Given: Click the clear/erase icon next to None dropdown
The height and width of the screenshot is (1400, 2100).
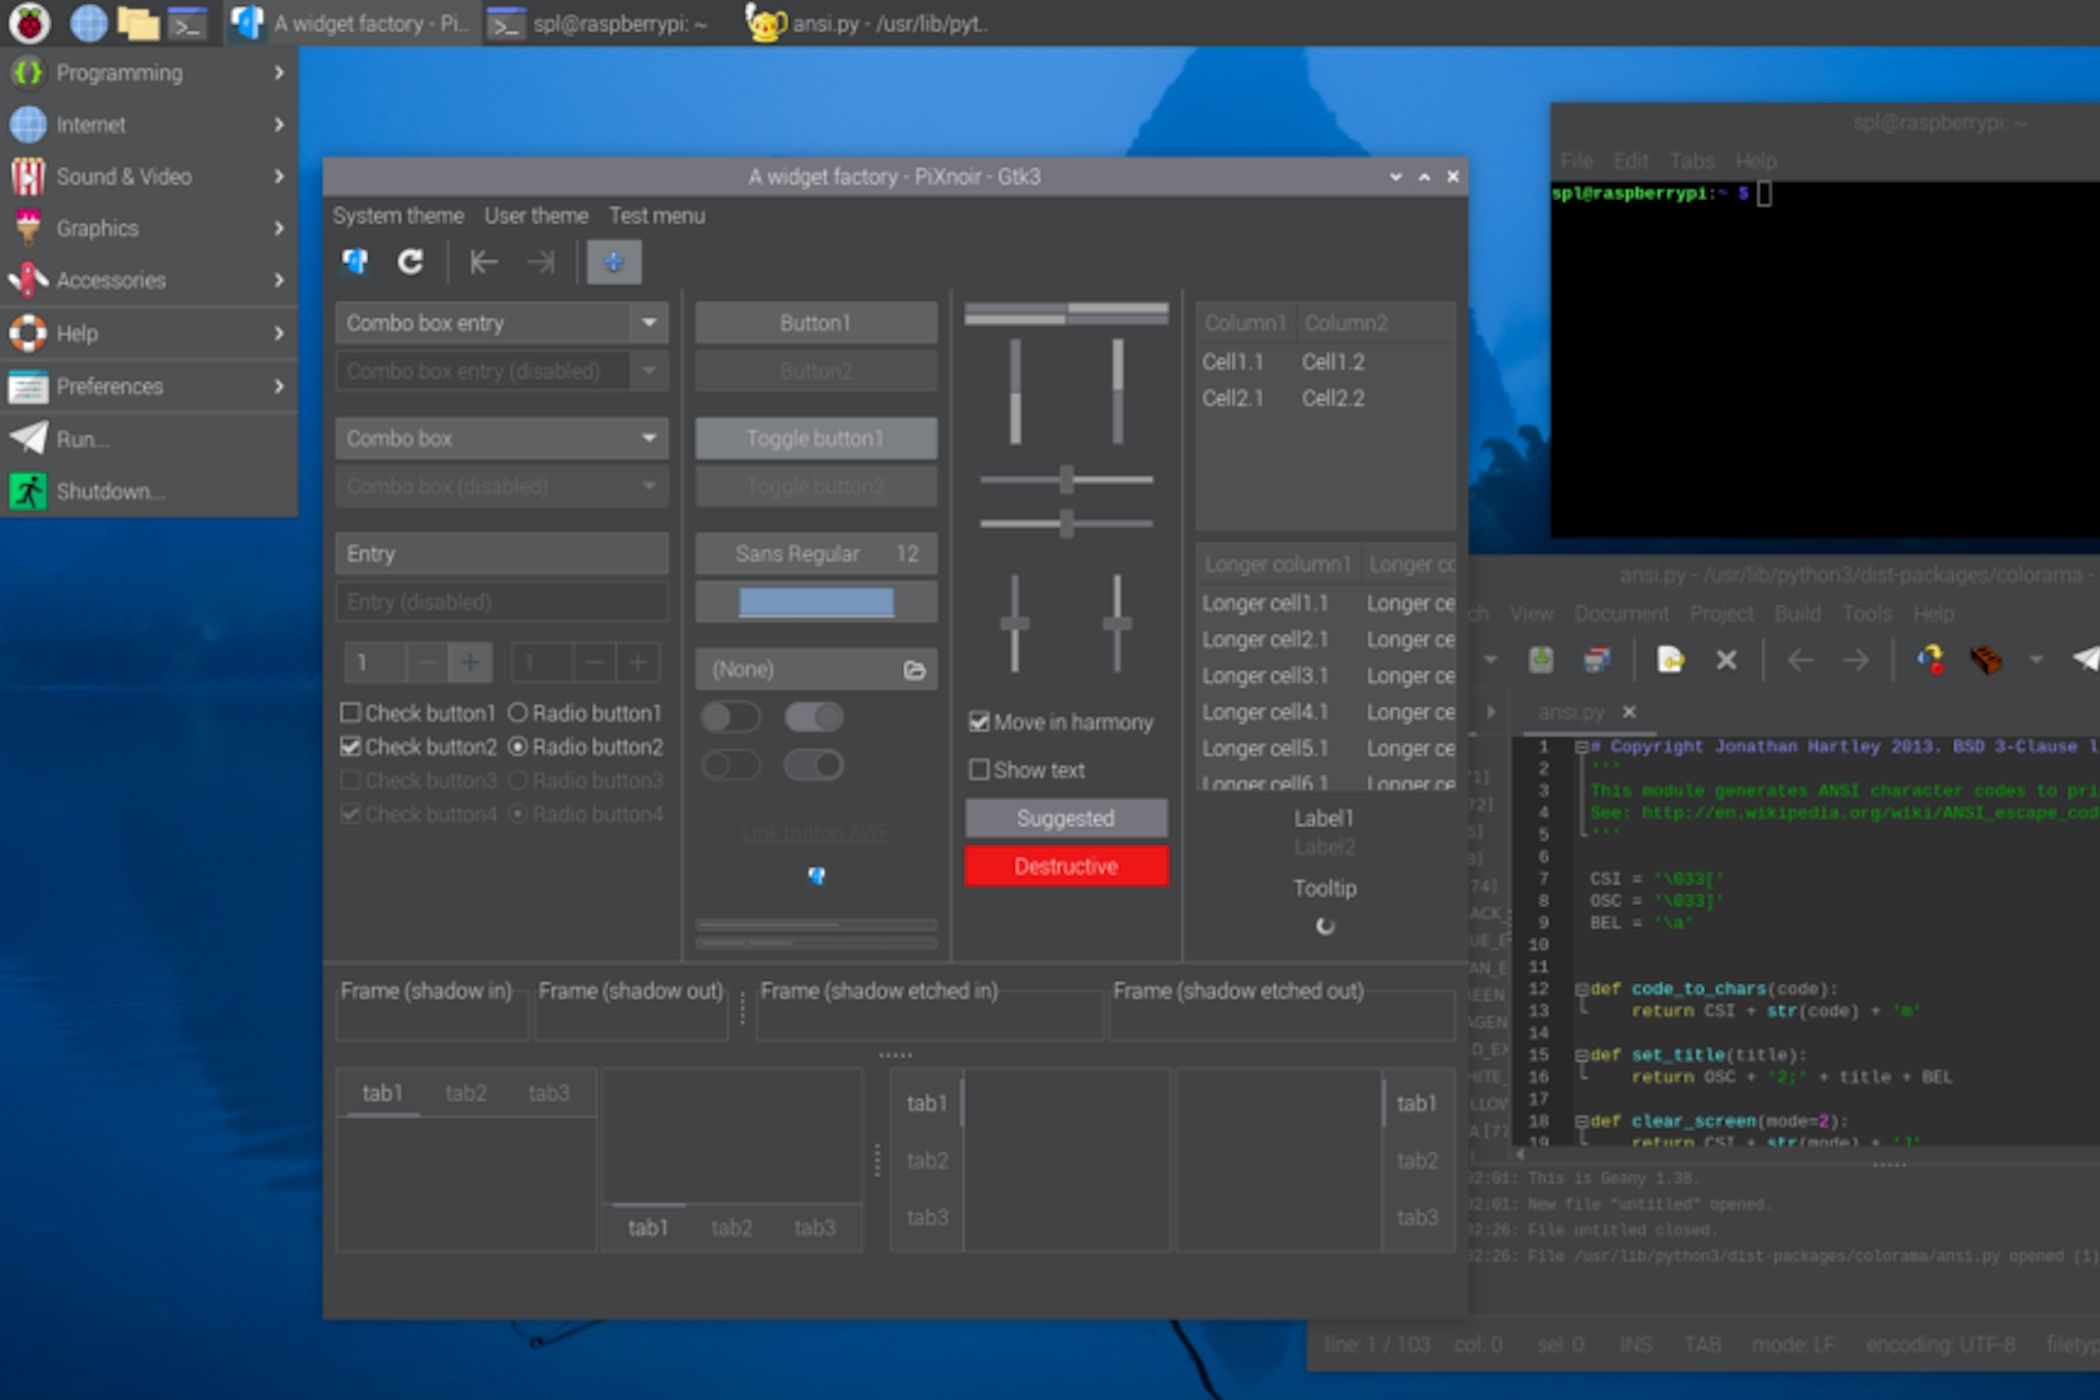Looking at the screenshot, I should [x=916, y=669].
